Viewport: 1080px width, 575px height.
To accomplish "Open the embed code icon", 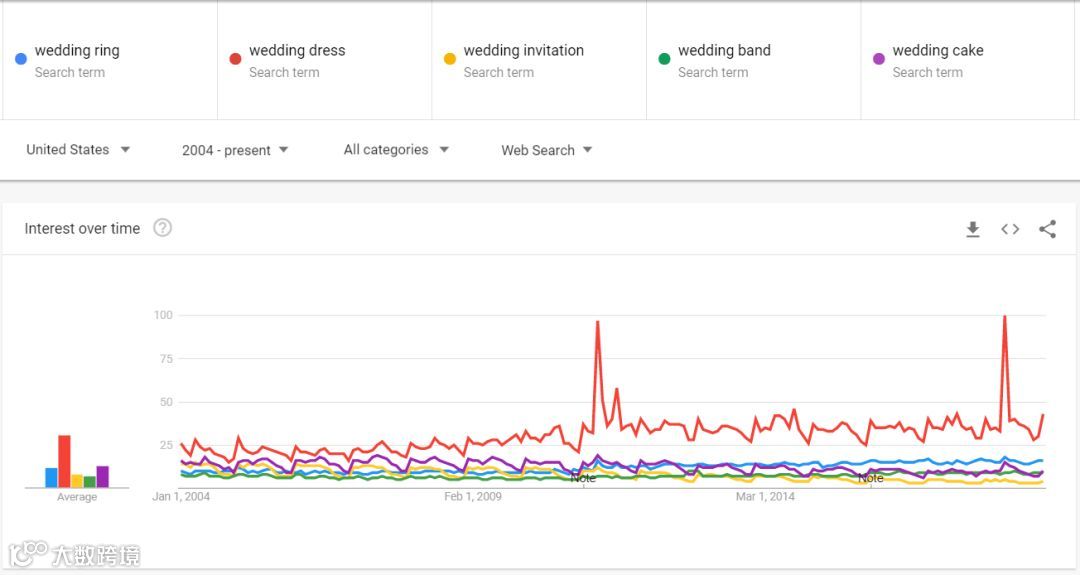I will 1010,229.
